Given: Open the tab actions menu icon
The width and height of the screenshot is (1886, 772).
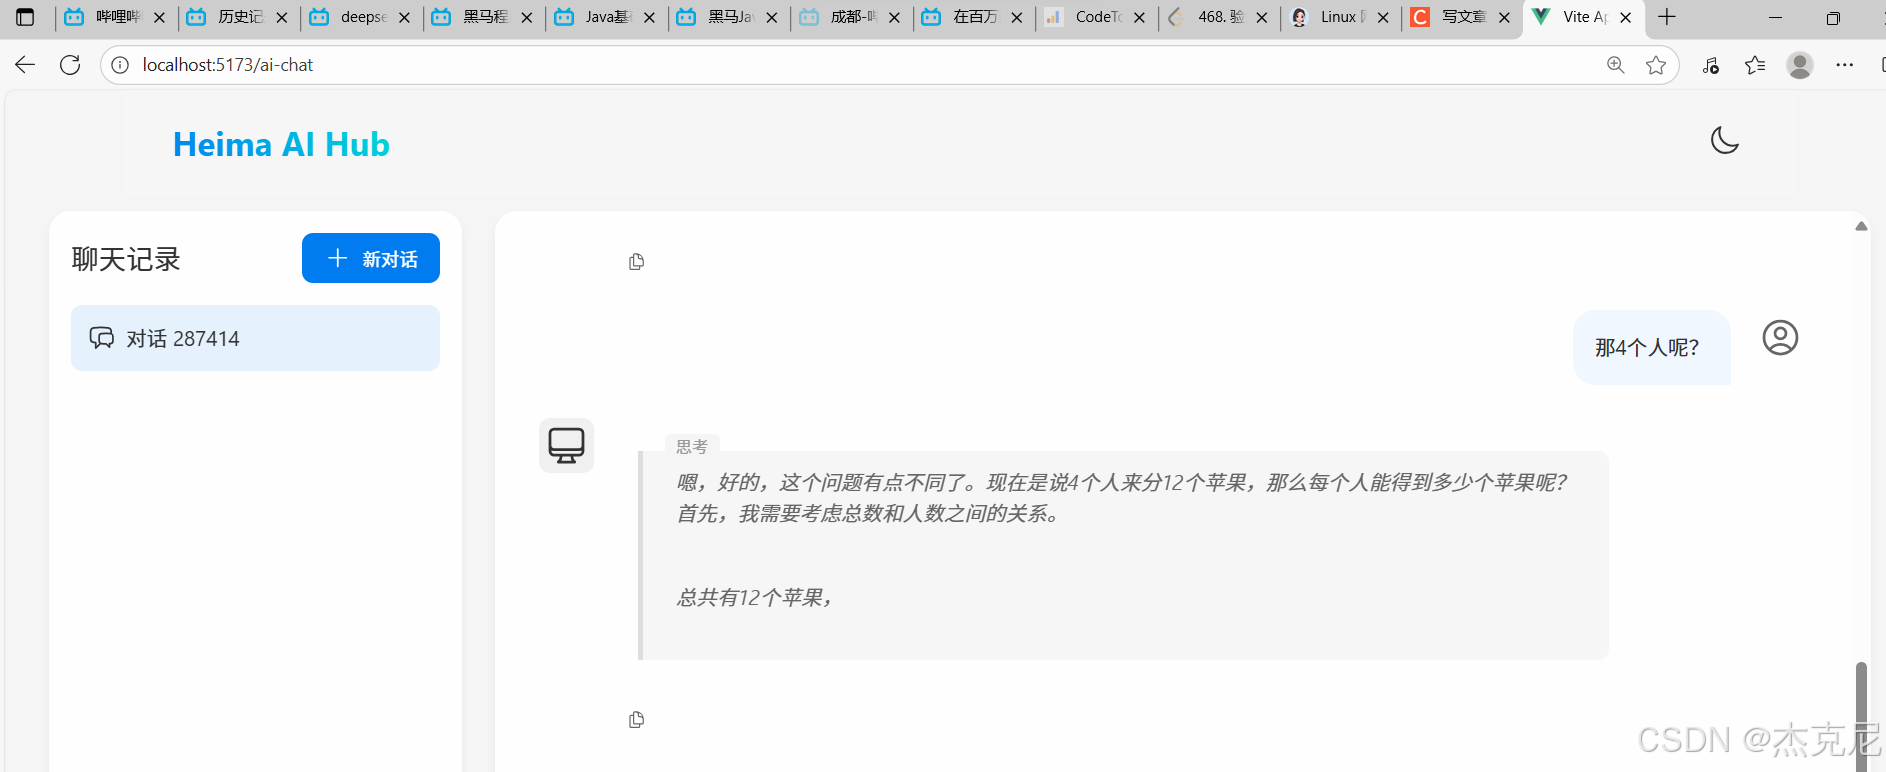Looking at the screenshot, I should (x=25, y=17).
